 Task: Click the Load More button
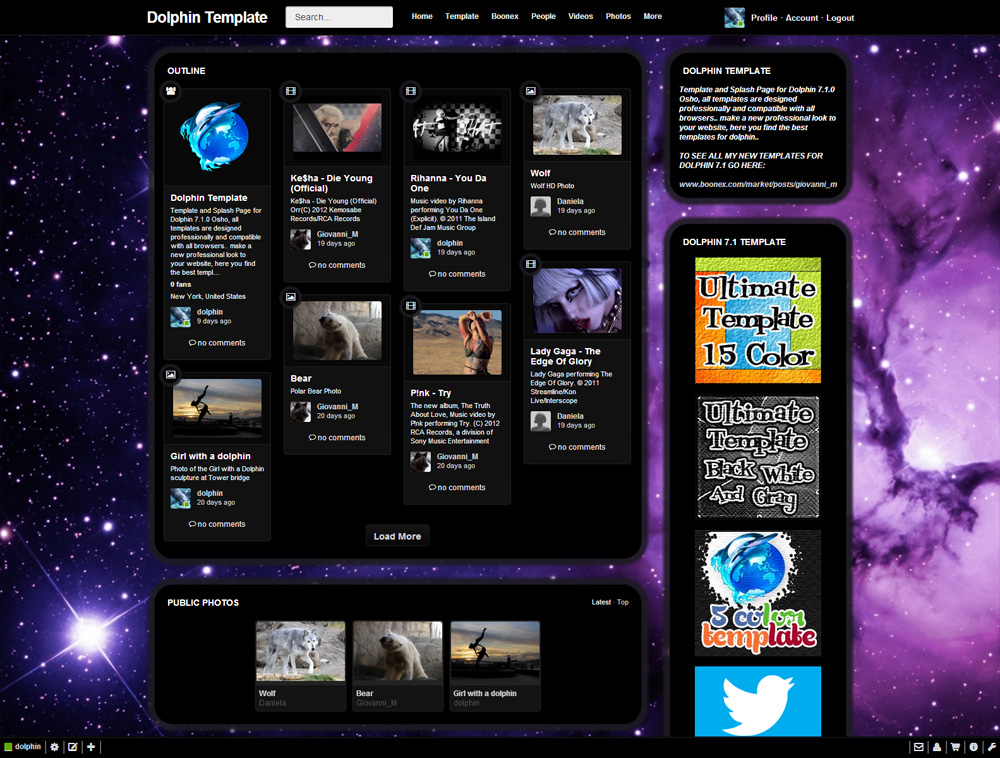[397, 537]
